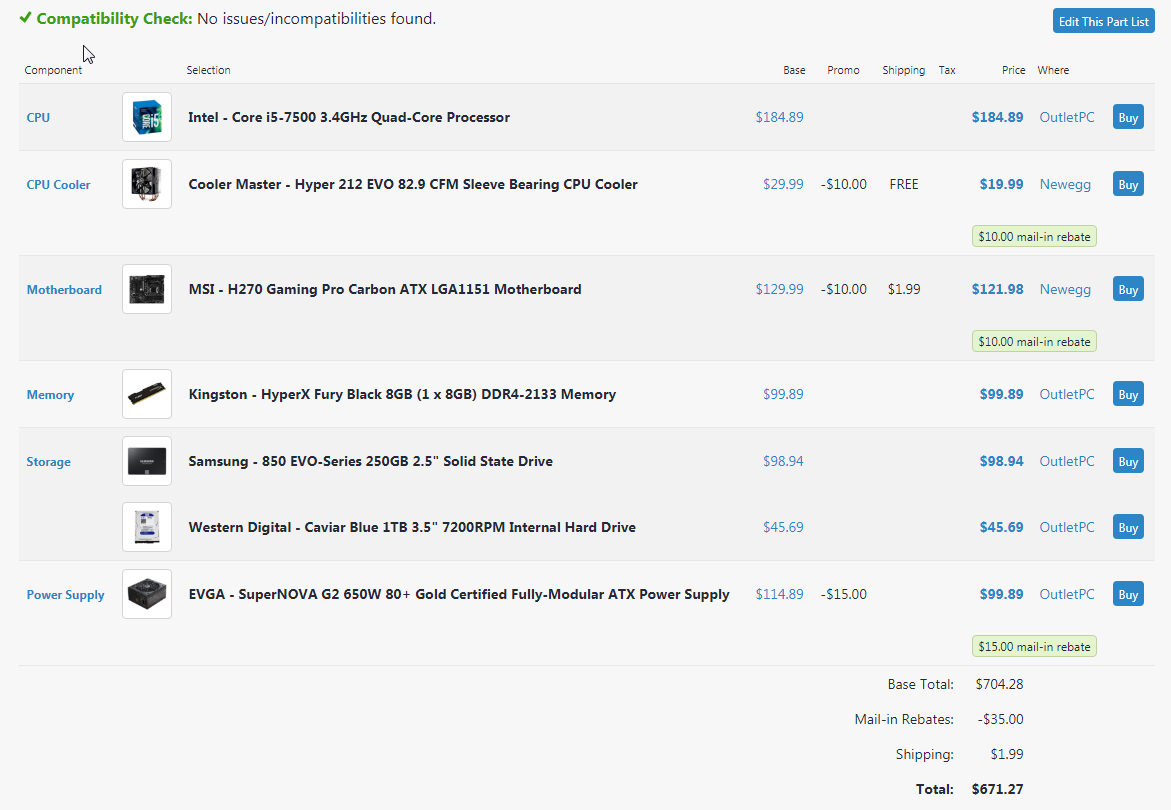The height and width of the screenshot is (810, 1171).
Task: Click the $671.27 total amount
Action: tap(998, 789)
